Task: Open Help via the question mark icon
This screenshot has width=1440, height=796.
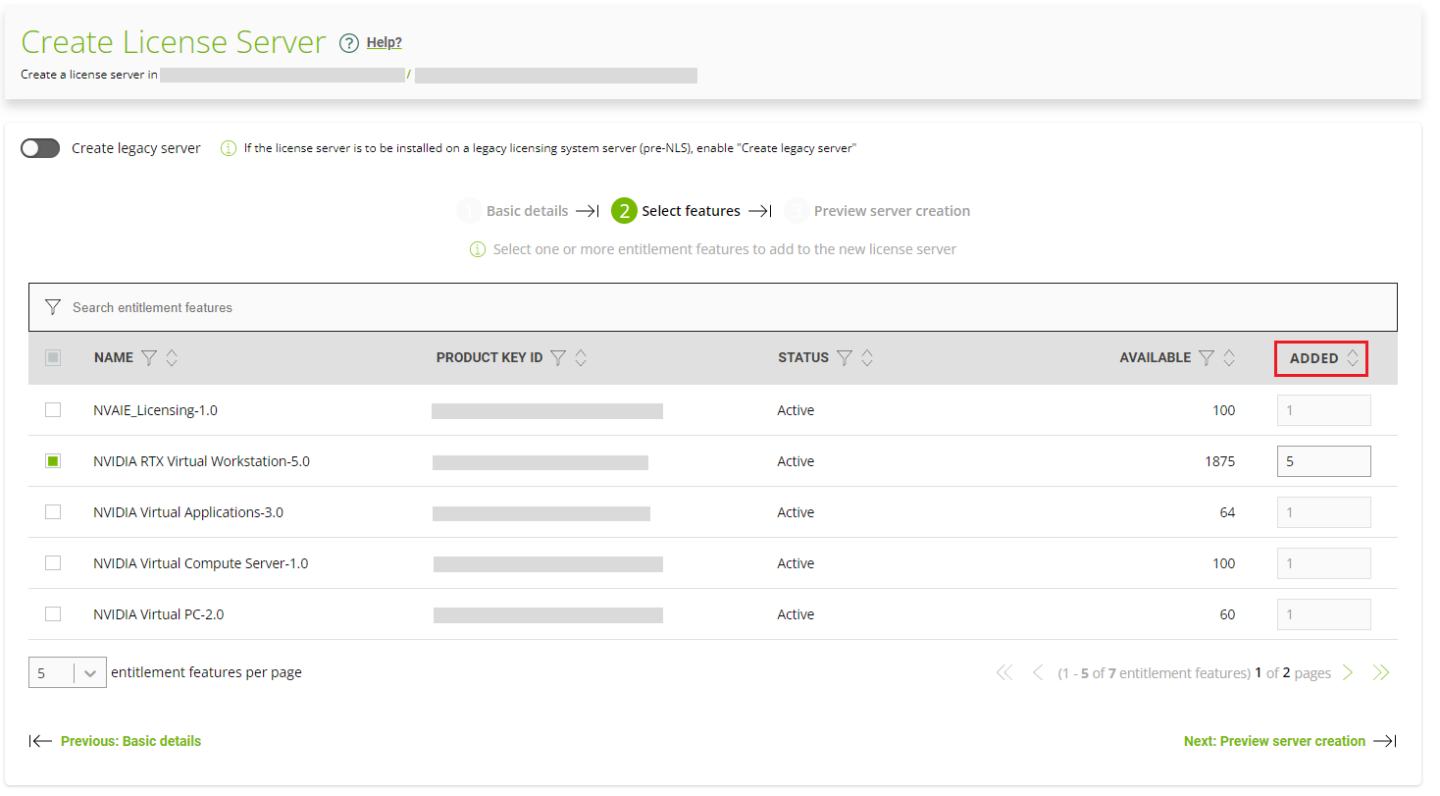Action: pyautogui.click(x=347, y=42)
